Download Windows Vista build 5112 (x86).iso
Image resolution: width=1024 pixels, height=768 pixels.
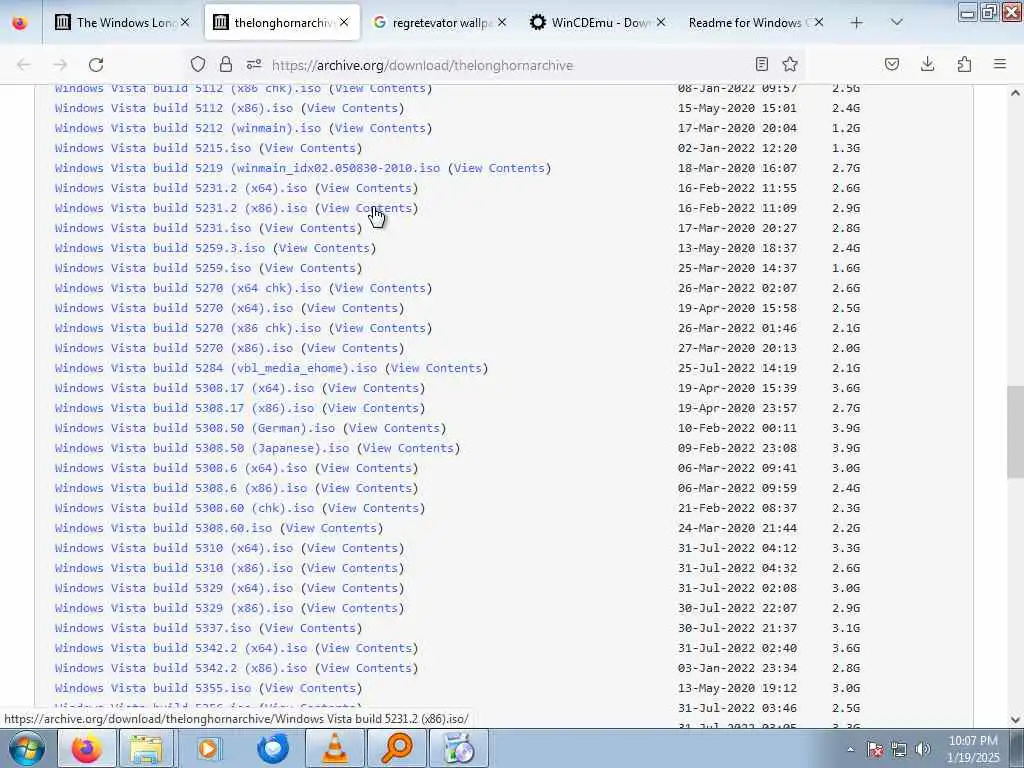click(174, 108)
